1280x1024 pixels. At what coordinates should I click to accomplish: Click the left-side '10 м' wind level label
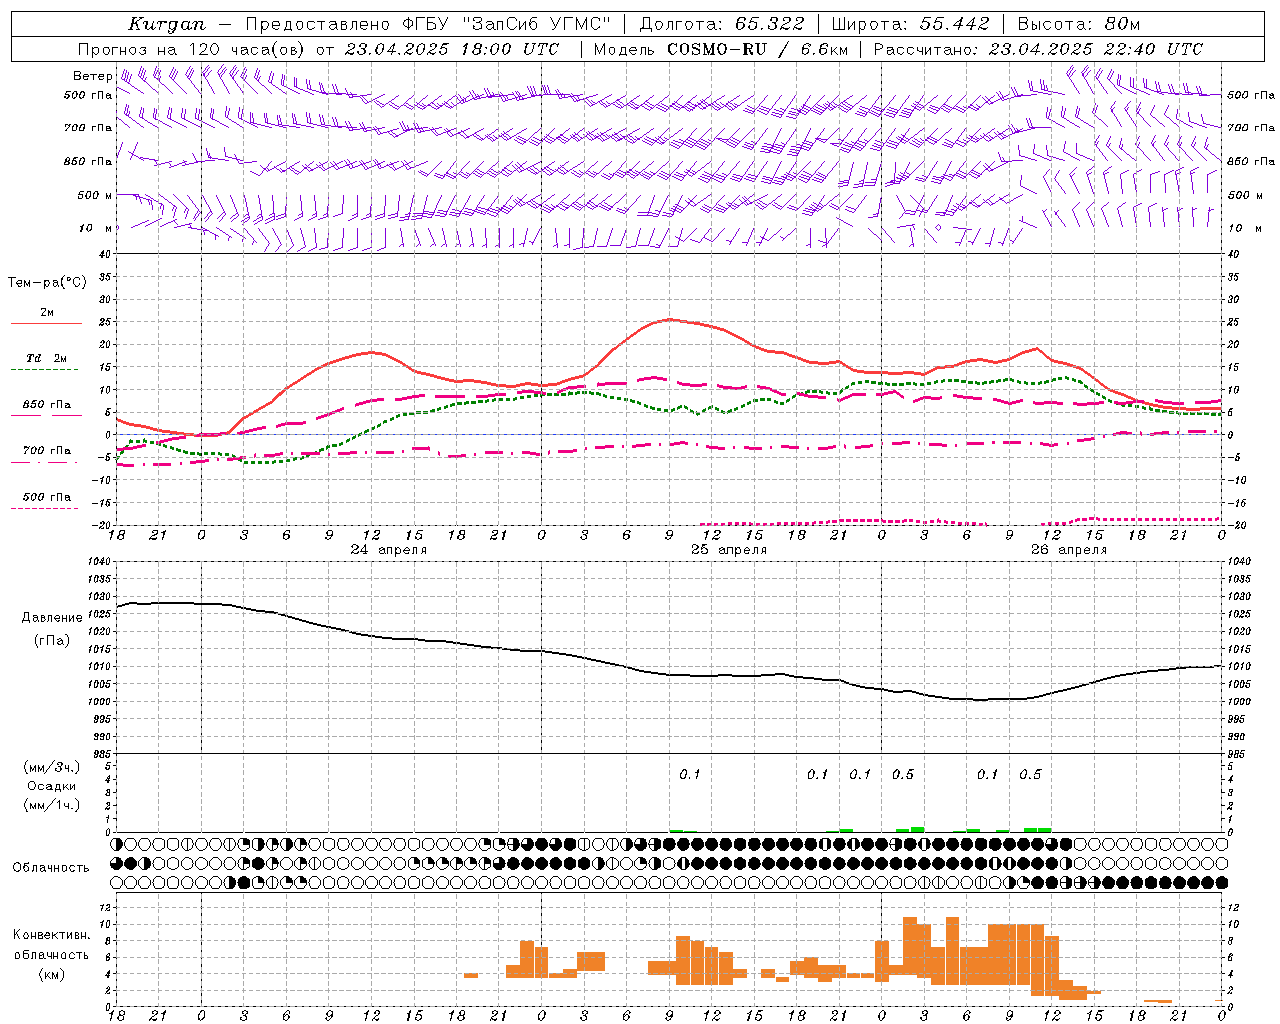click(96, 229)
